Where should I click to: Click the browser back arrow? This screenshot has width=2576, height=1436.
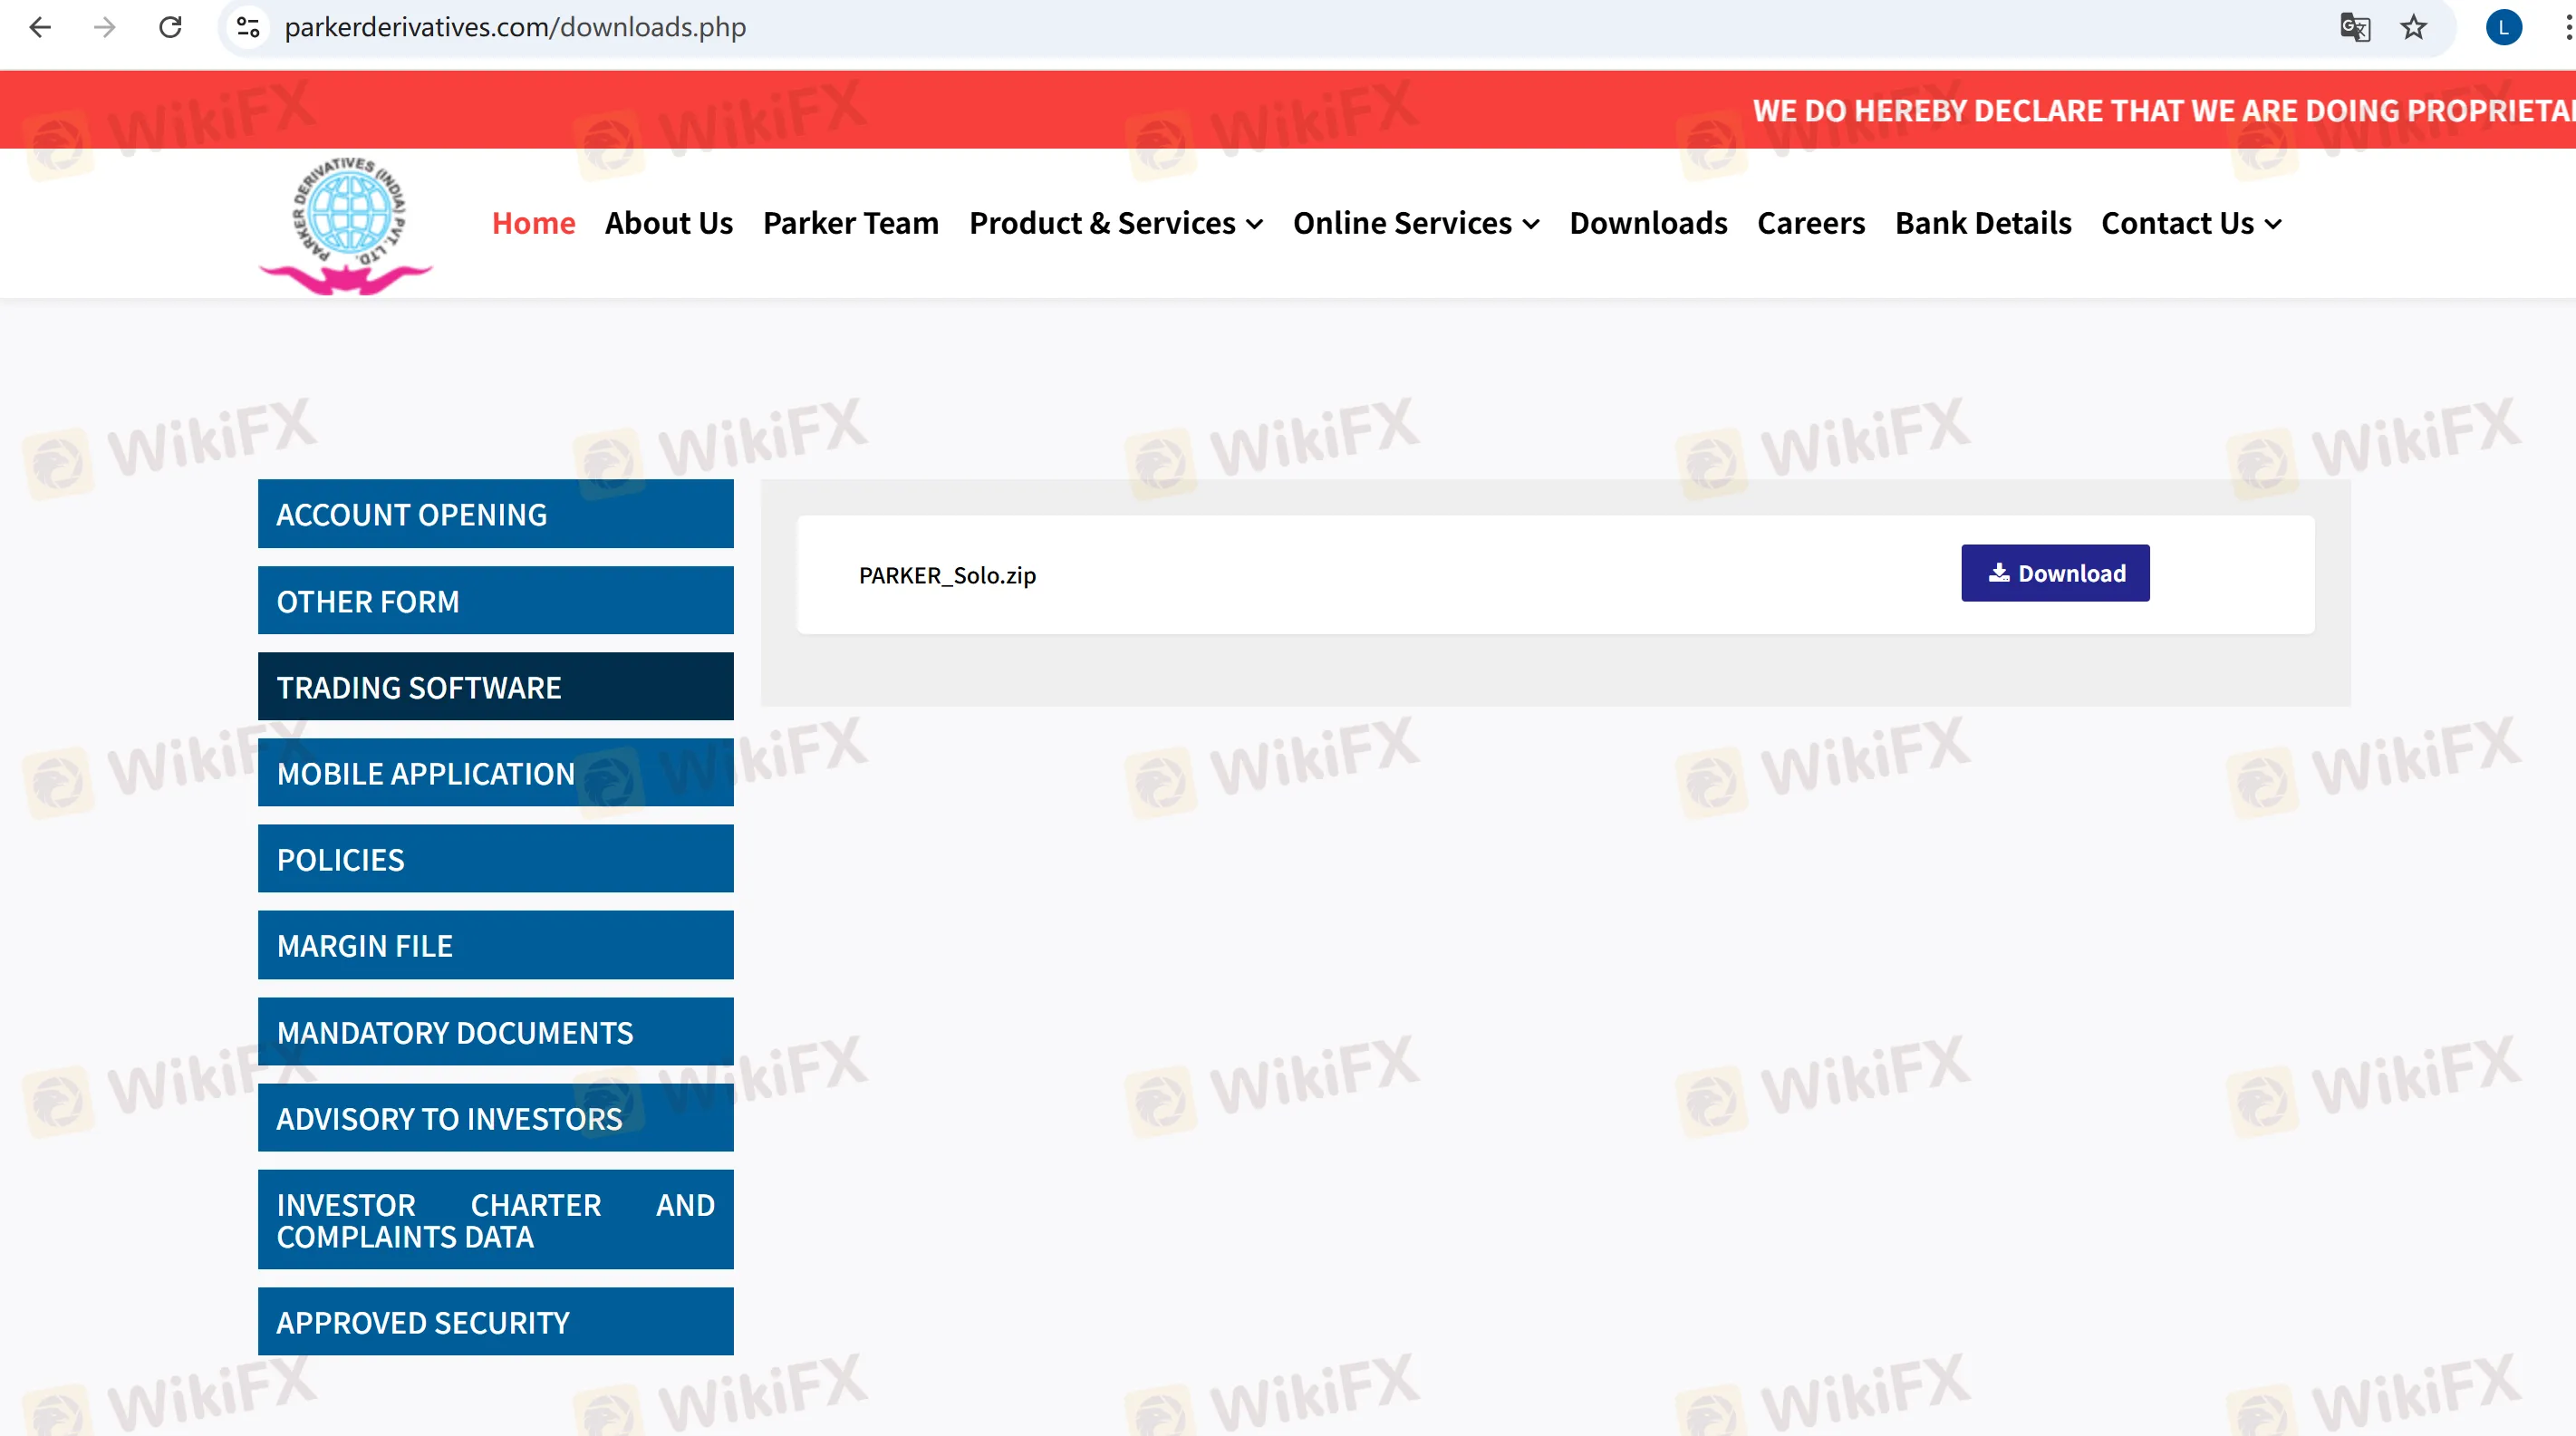click(40, 27)
